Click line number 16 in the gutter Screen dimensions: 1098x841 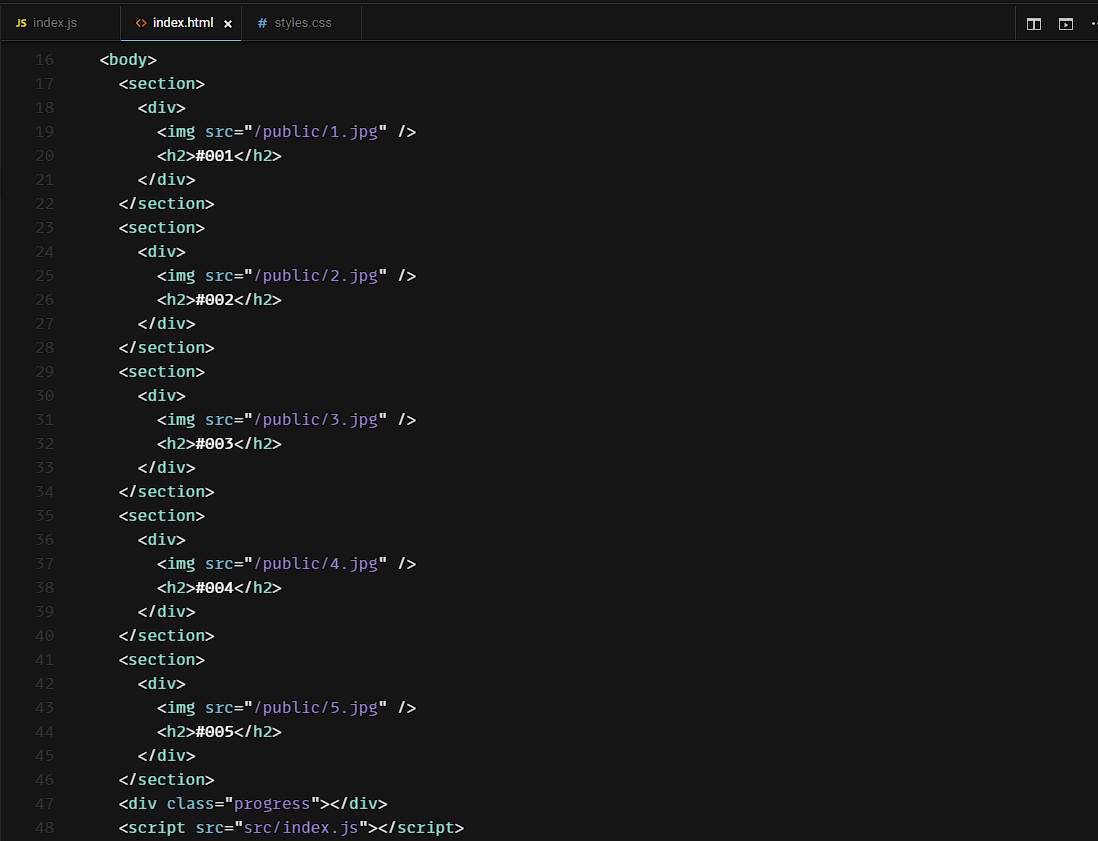pyautogui.click(x=45, y=60)
